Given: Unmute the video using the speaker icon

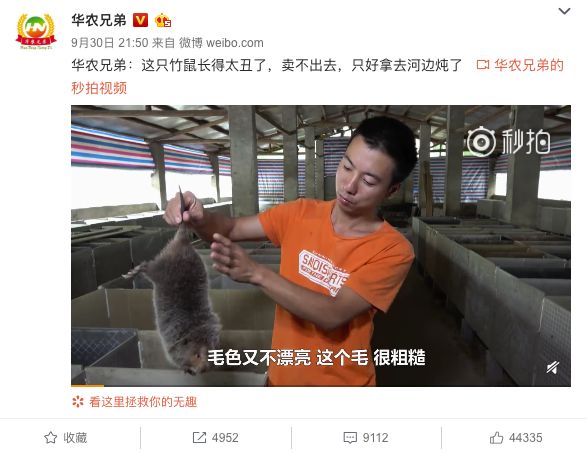Looking at the screenshot, I should tap(553, 368).
